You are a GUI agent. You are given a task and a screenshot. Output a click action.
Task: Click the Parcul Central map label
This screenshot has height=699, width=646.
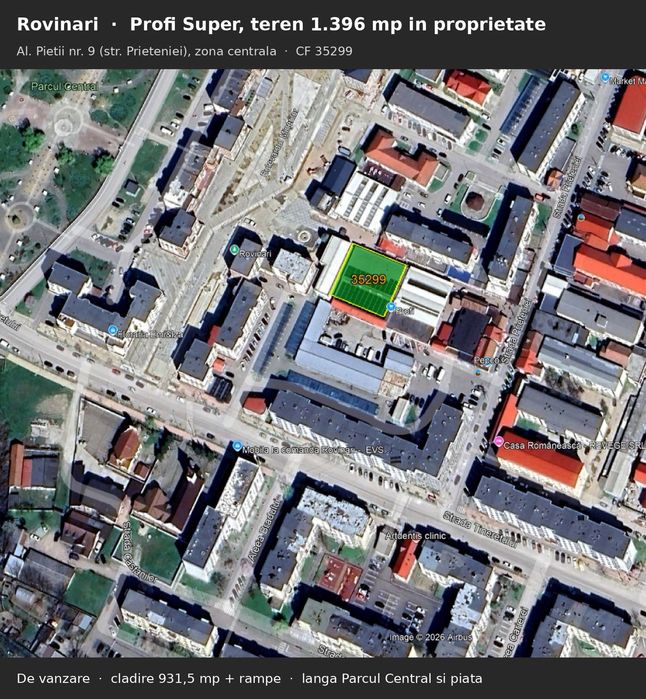(64, 86)
